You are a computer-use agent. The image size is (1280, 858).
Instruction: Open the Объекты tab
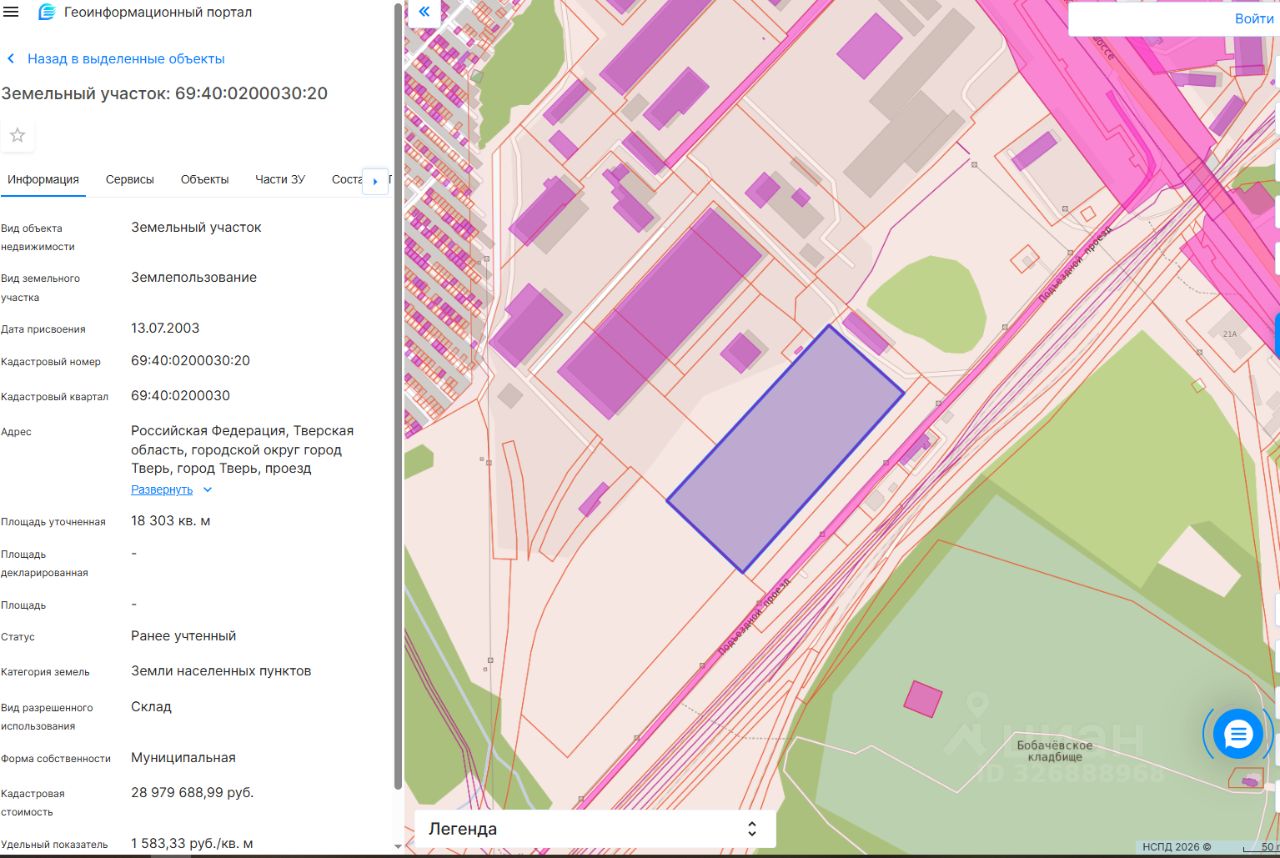click(205, 180)
